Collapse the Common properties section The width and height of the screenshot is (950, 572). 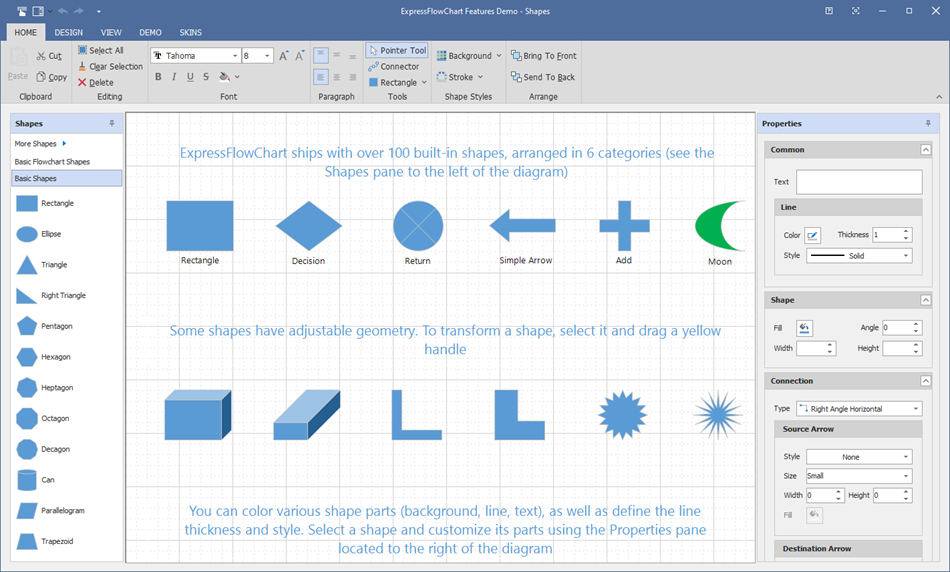(x=925, y=150)
